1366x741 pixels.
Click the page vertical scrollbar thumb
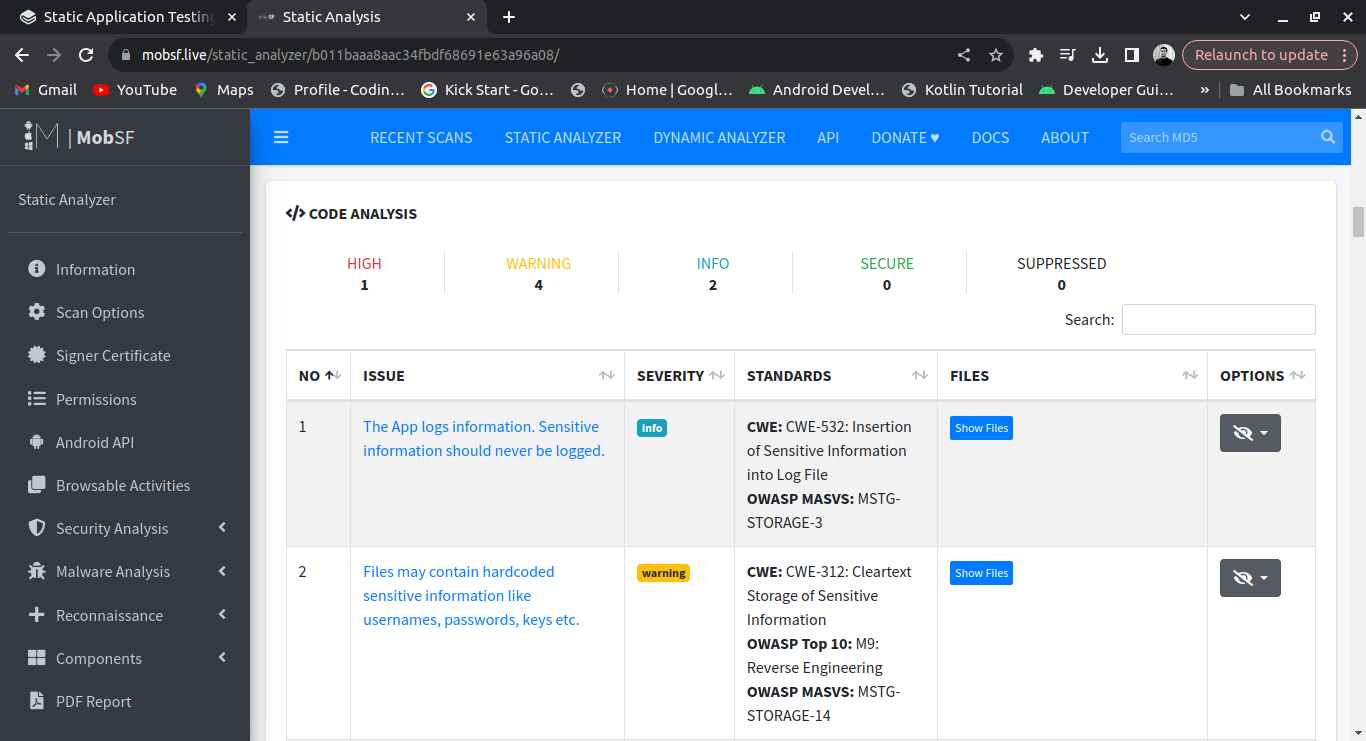pyautogui.click(x=1358, y=222)
